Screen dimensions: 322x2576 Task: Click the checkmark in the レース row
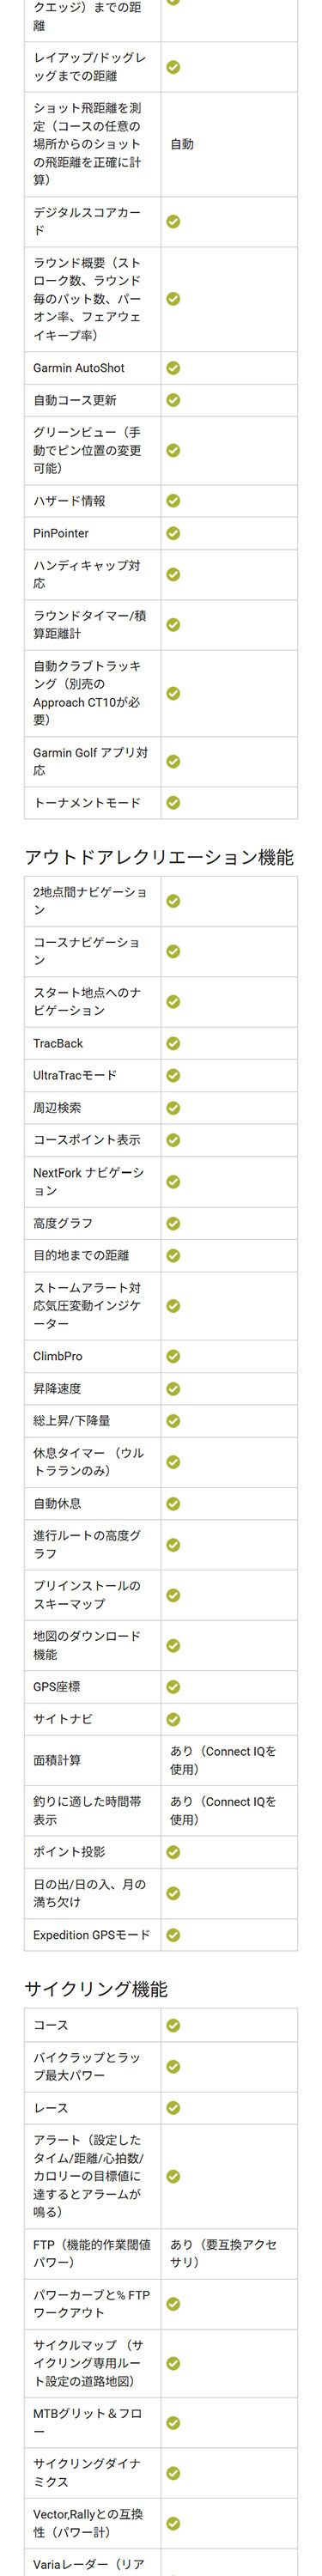click(x=173, y=2107)
